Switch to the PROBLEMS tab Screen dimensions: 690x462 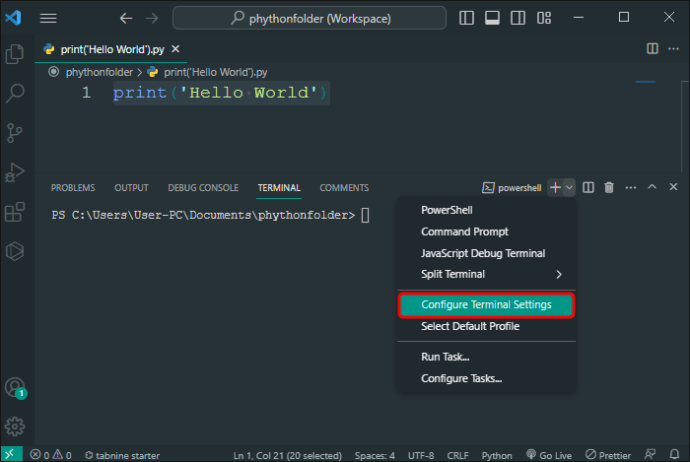click(x=73, y=188)
